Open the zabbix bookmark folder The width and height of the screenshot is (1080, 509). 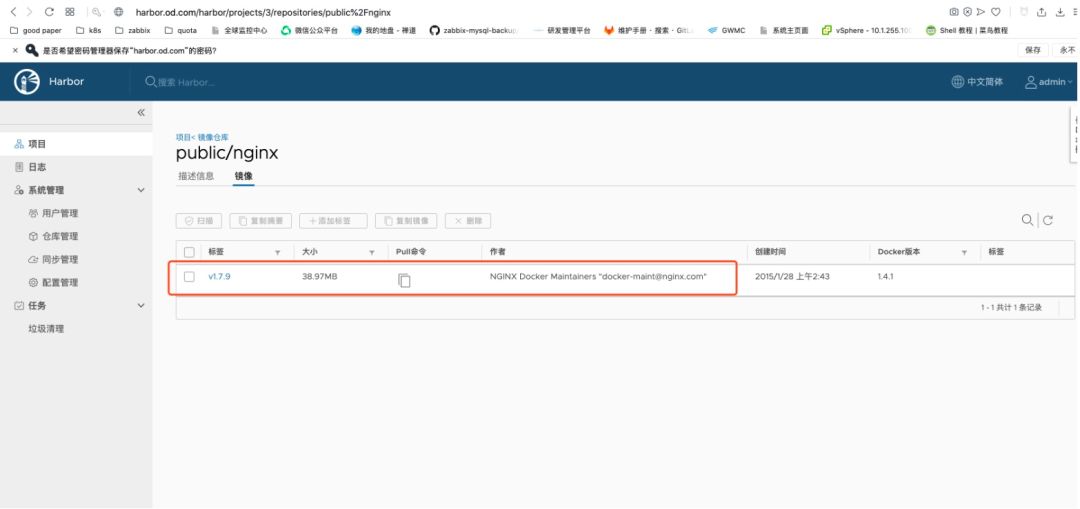[x=132, y=30]
